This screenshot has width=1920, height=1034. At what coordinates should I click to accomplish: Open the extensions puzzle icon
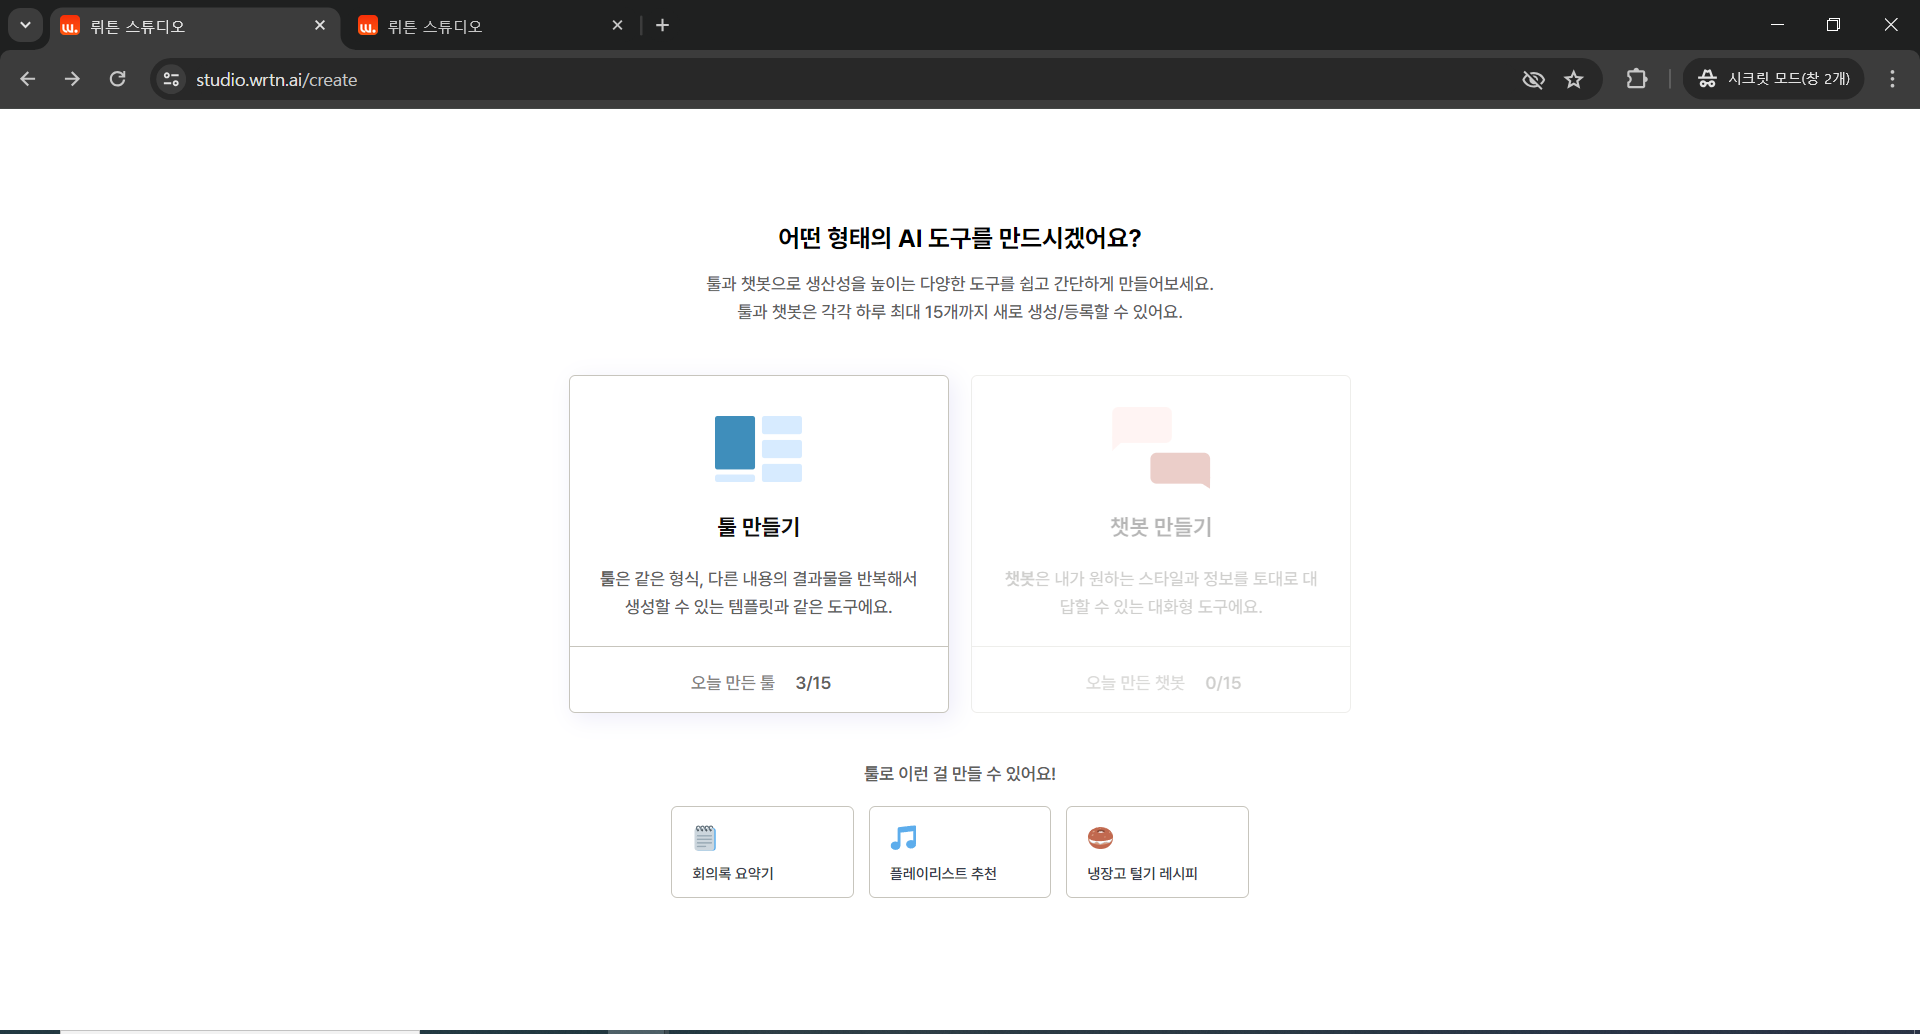(1637, 79)
